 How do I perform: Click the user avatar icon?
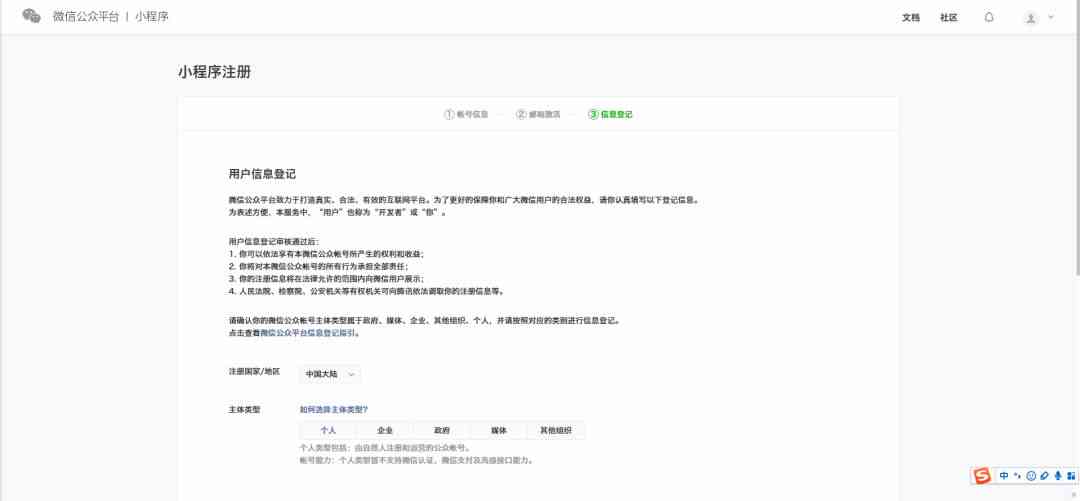pyautogui.click(x=1030, y=18)
